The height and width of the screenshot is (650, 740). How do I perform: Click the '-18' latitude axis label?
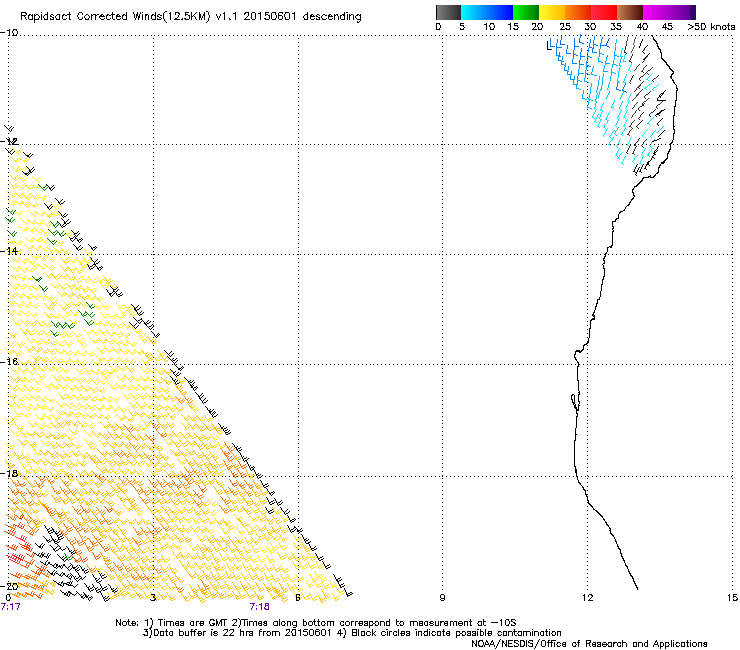(9, 473)
